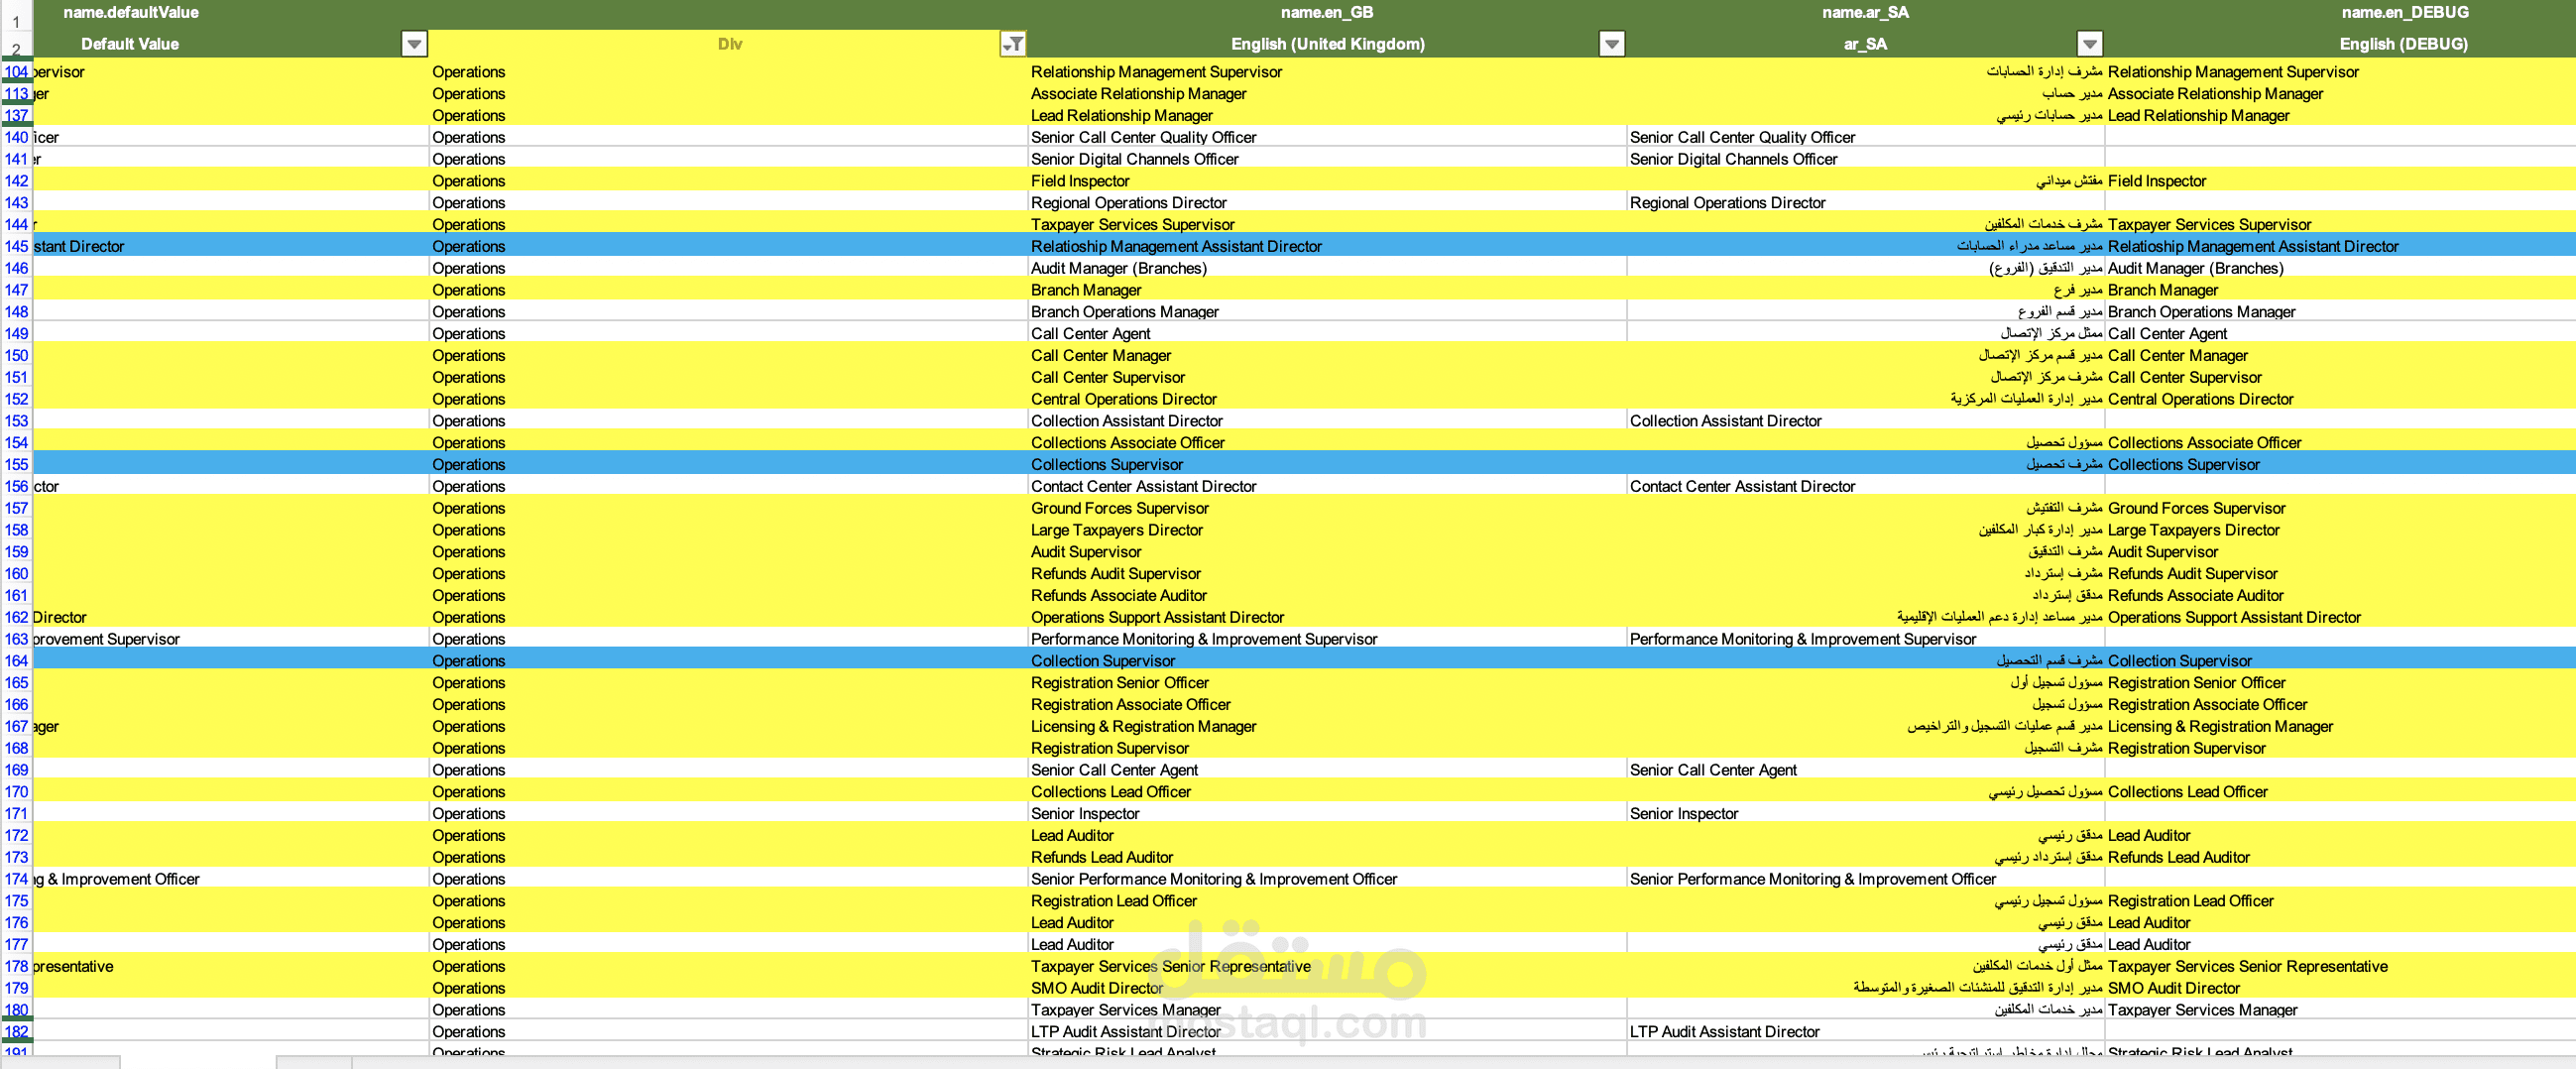Screen dimensions: 2576x1069
Task: Click Operations Support Assistant Director in en_GB column
Action: pos(1157,617)
